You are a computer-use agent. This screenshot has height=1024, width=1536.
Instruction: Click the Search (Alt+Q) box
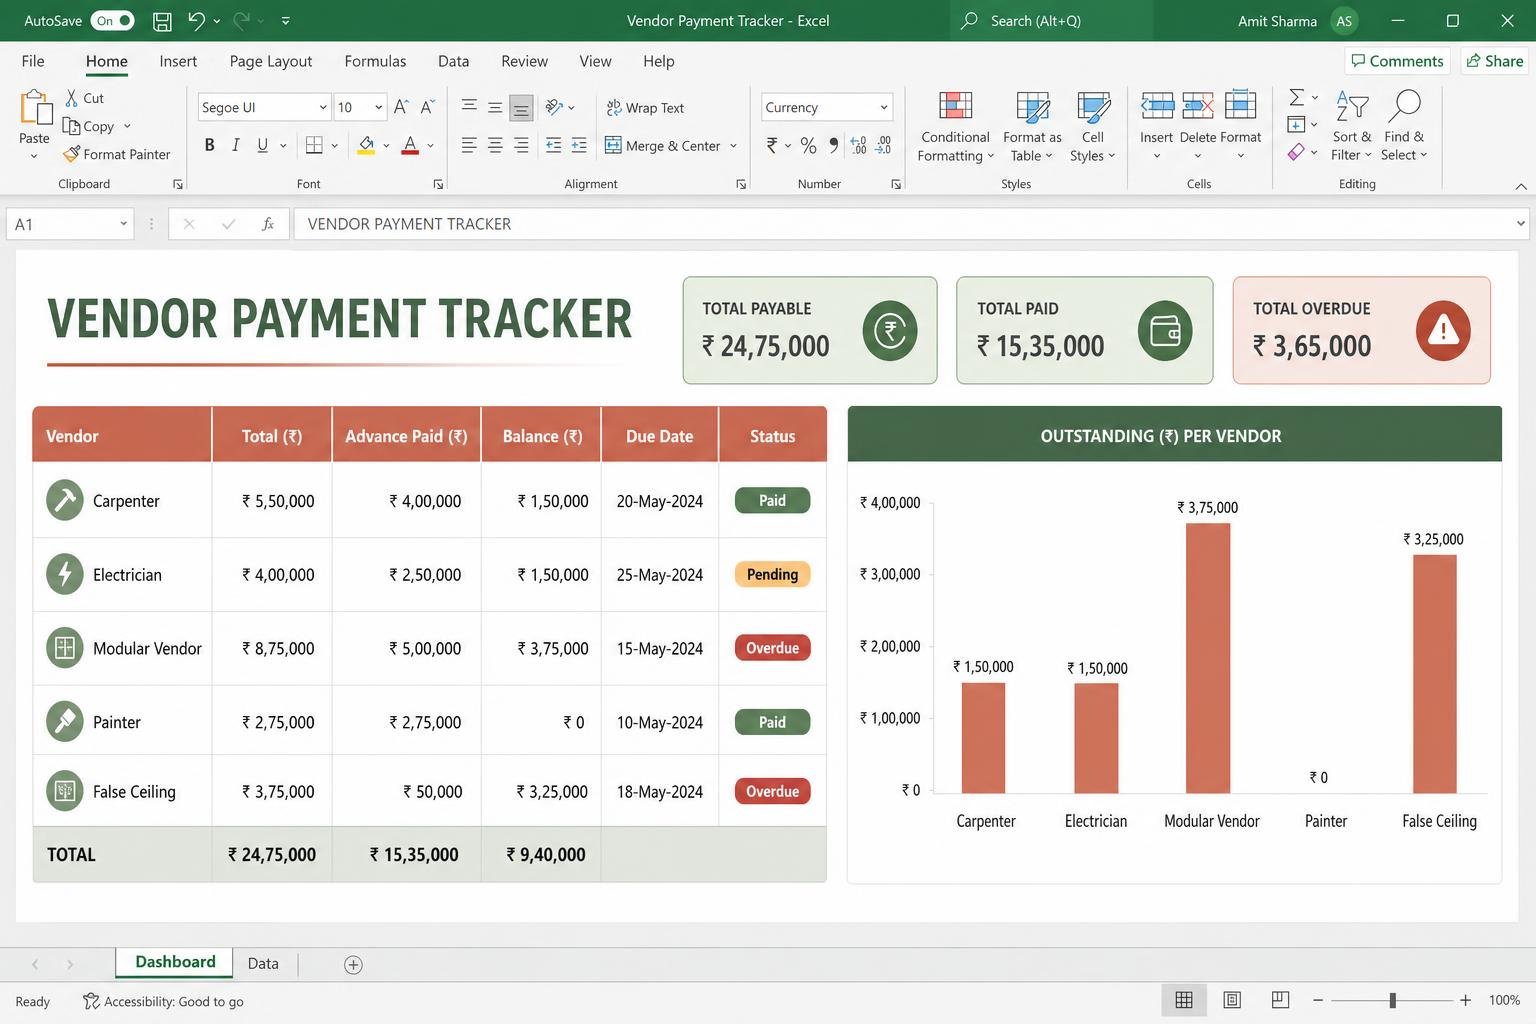[x=1051, y=20]
